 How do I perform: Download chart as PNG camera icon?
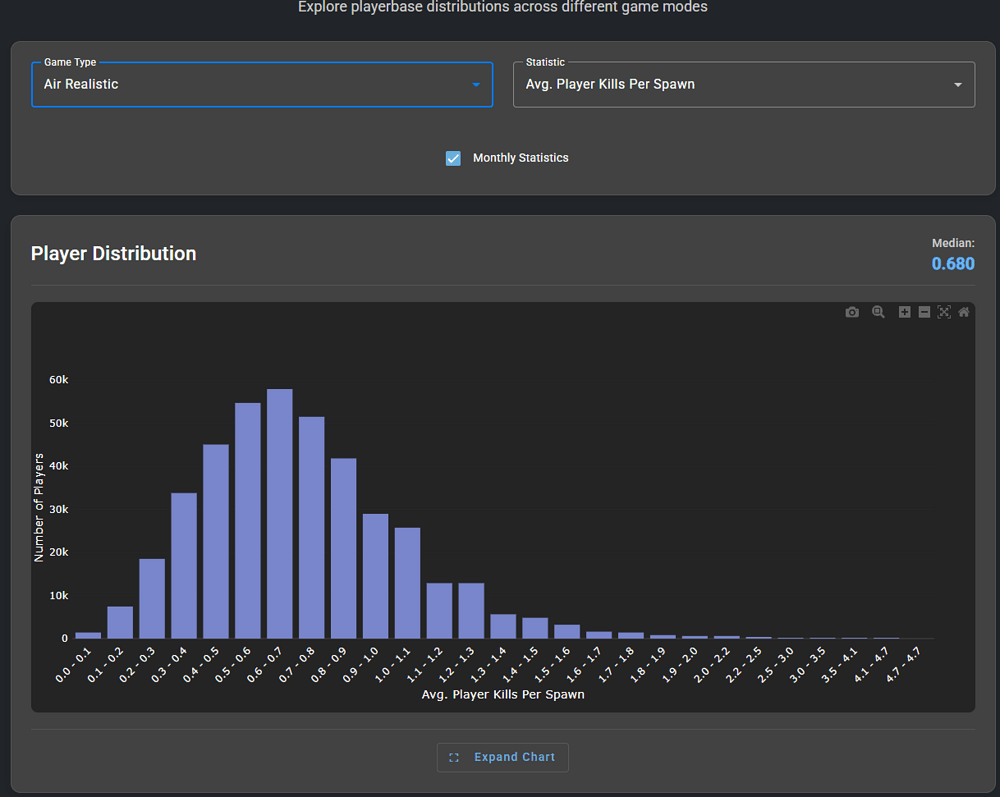coord(852,312)
